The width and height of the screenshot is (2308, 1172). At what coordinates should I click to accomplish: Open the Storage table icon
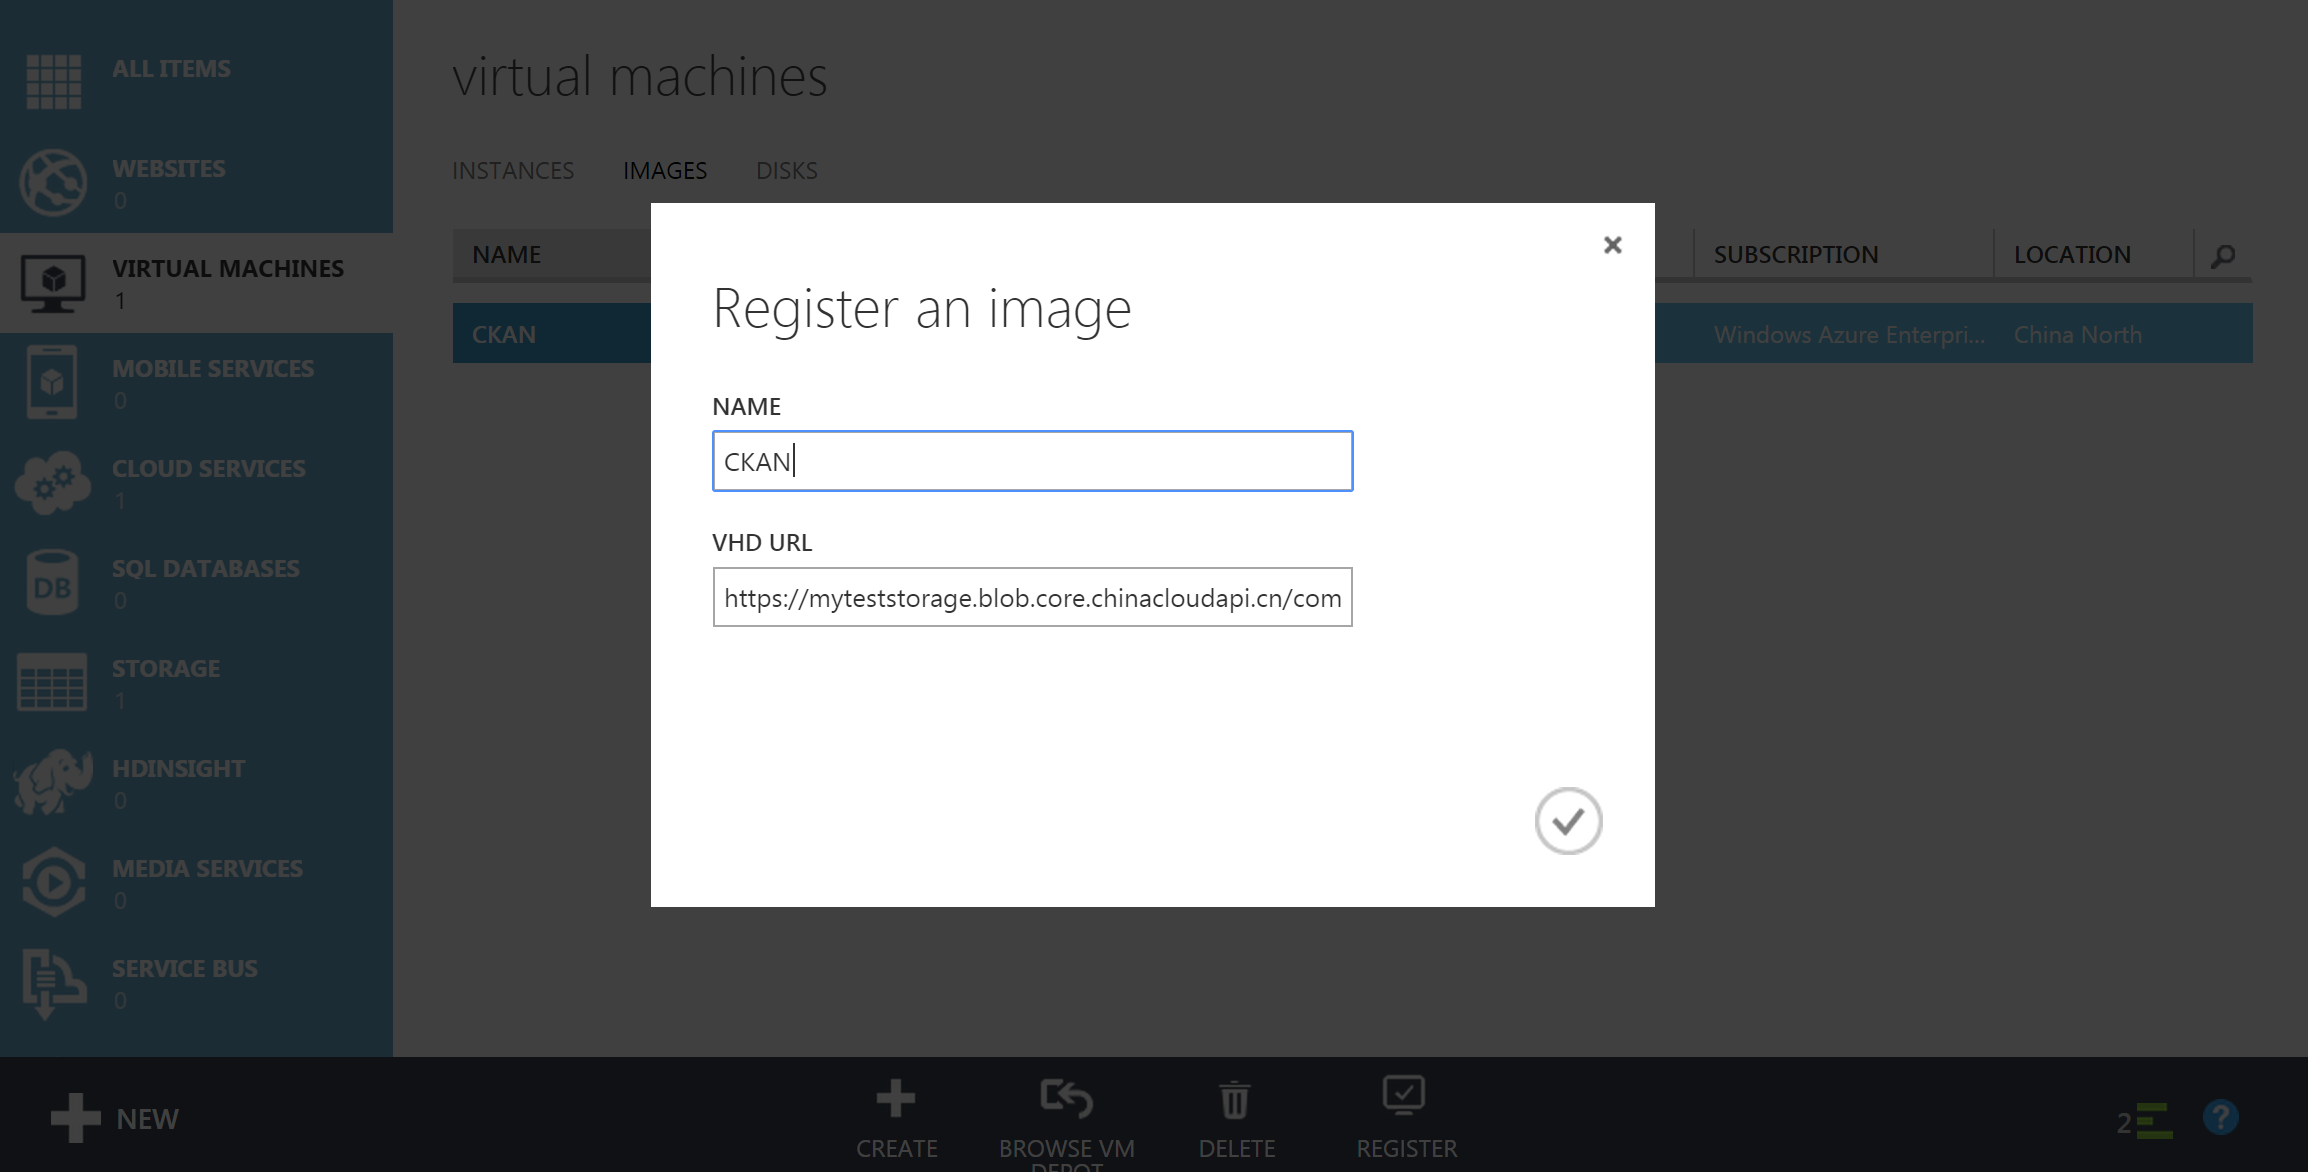click(53, 683)
